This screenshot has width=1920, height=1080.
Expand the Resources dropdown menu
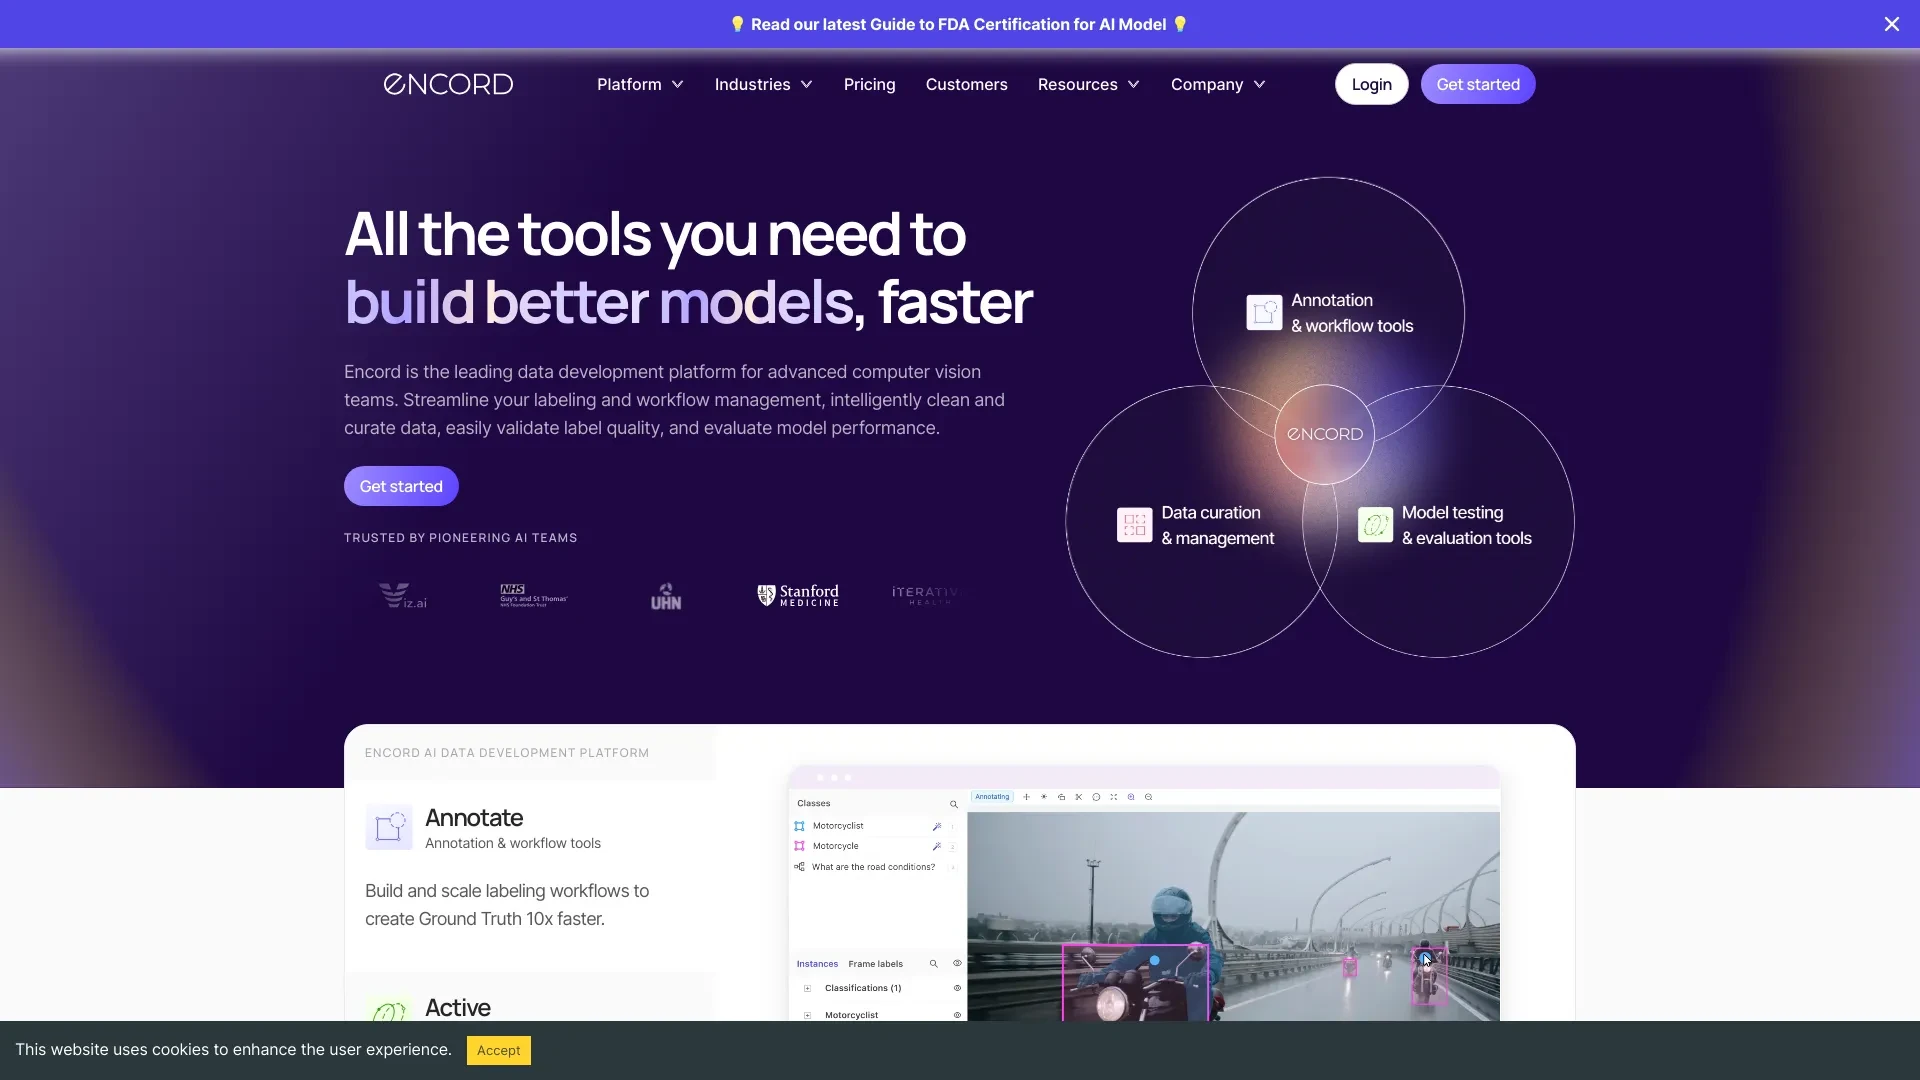coord(1087,83)
